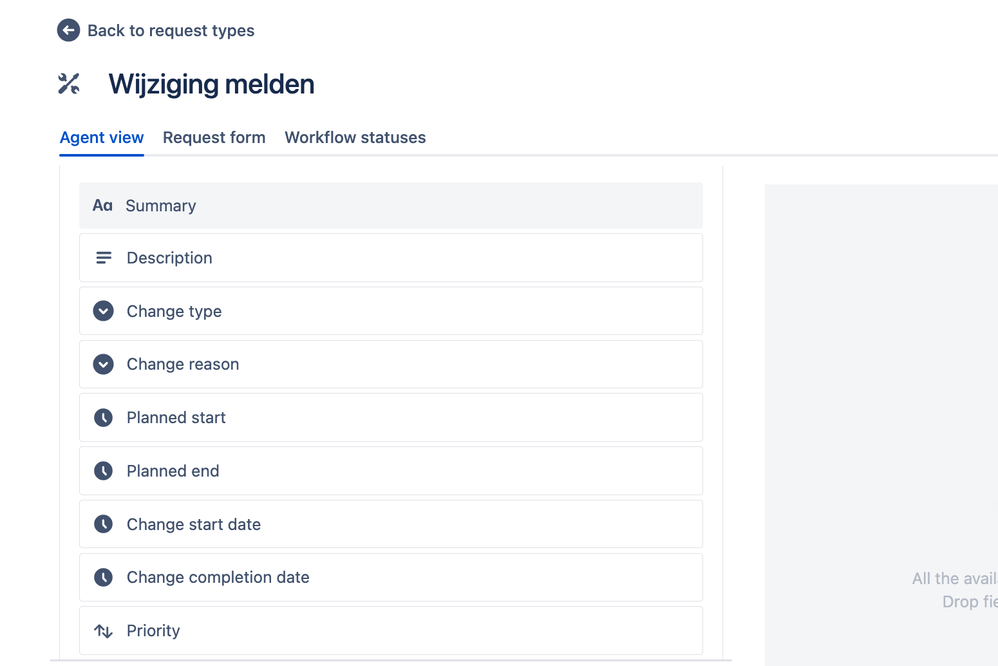This screenshot has height=666, width=998.
Task: Click the clock icon beside Planned end
Action: [103, 470]
